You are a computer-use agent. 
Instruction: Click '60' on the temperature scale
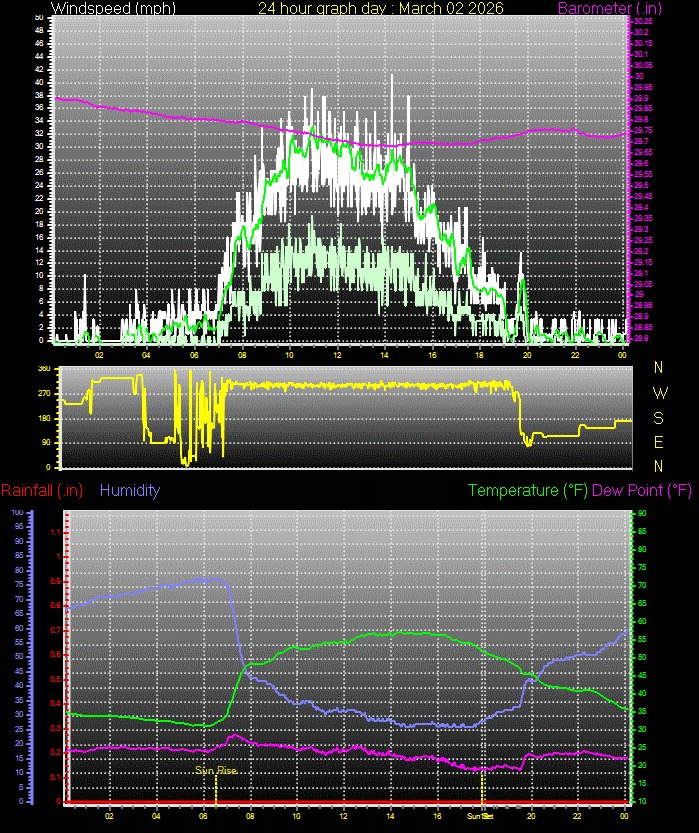[x=642, y=622]
